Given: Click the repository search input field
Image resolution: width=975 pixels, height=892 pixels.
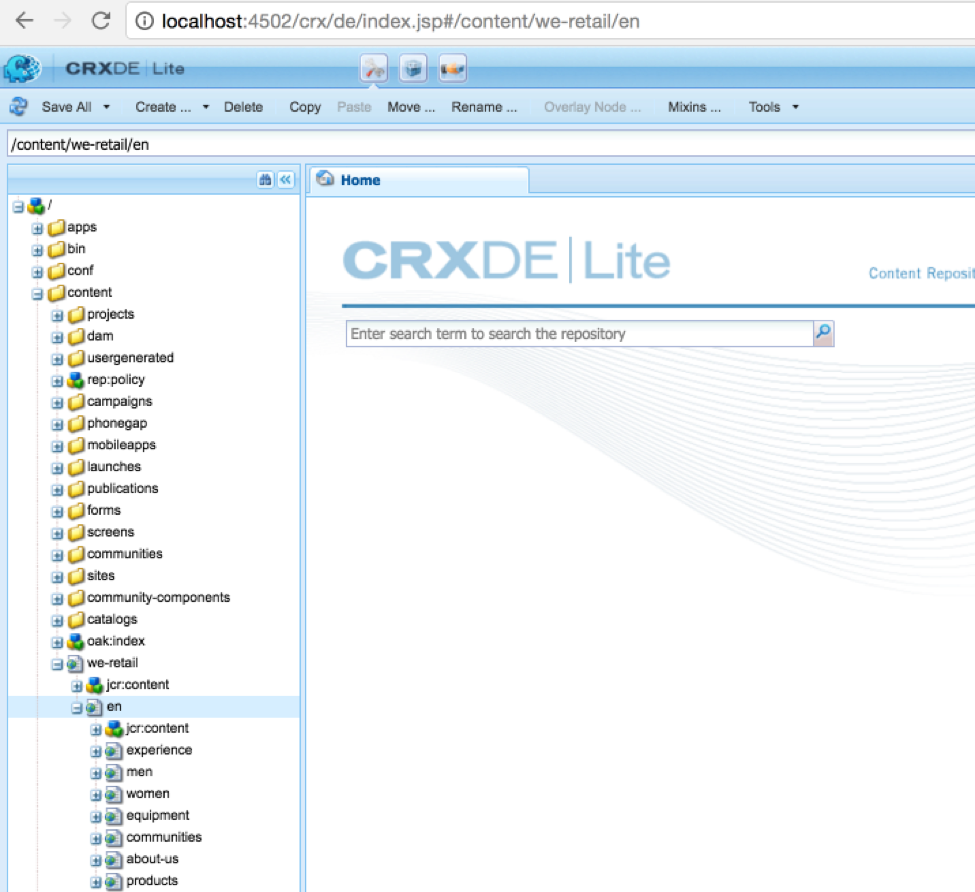Looking at the screenshot, I should pos(578,334).
